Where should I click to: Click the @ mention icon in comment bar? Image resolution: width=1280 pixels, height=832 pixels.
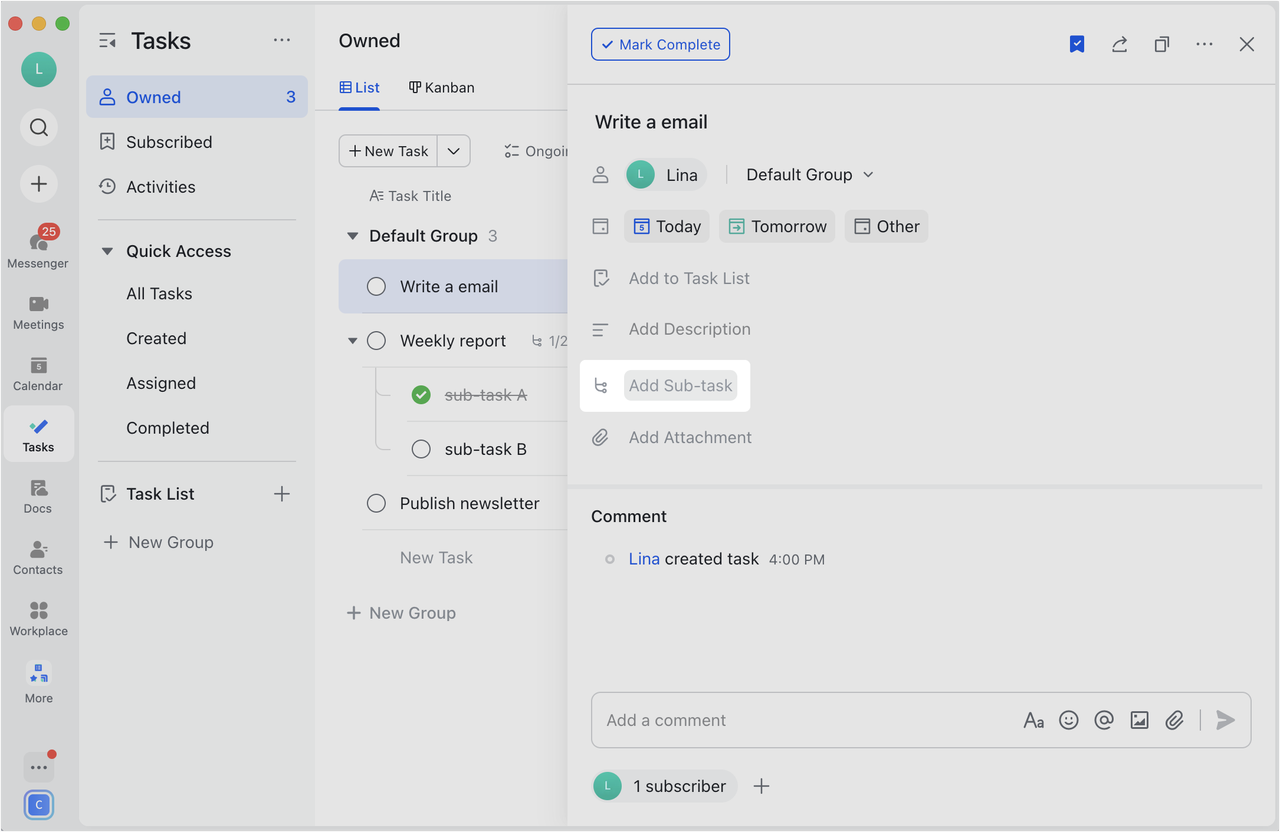point(1103,720)
